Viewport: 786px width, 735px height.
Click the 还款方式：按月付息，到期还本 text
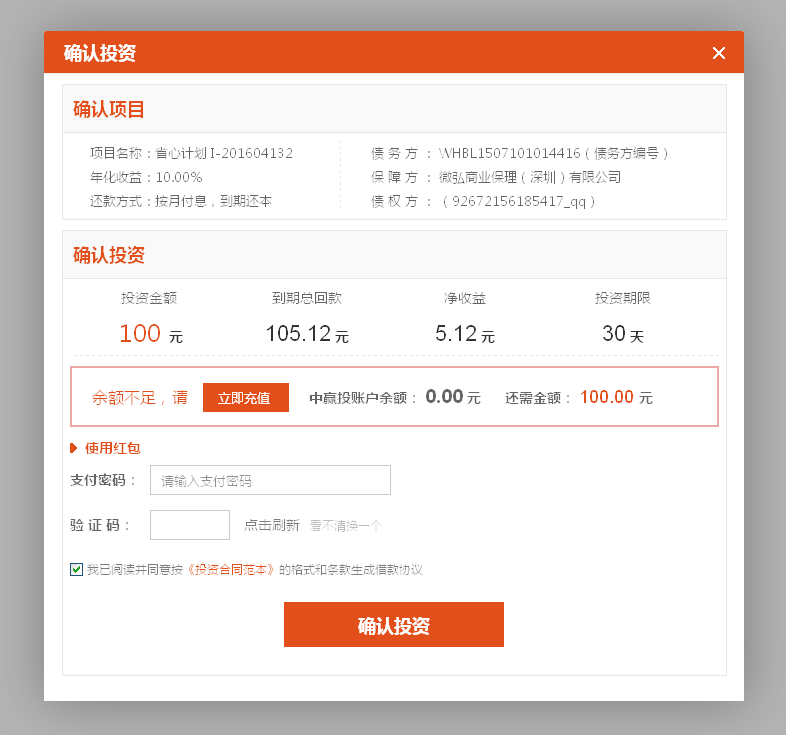pyautogui.click(x=180, y=201)
